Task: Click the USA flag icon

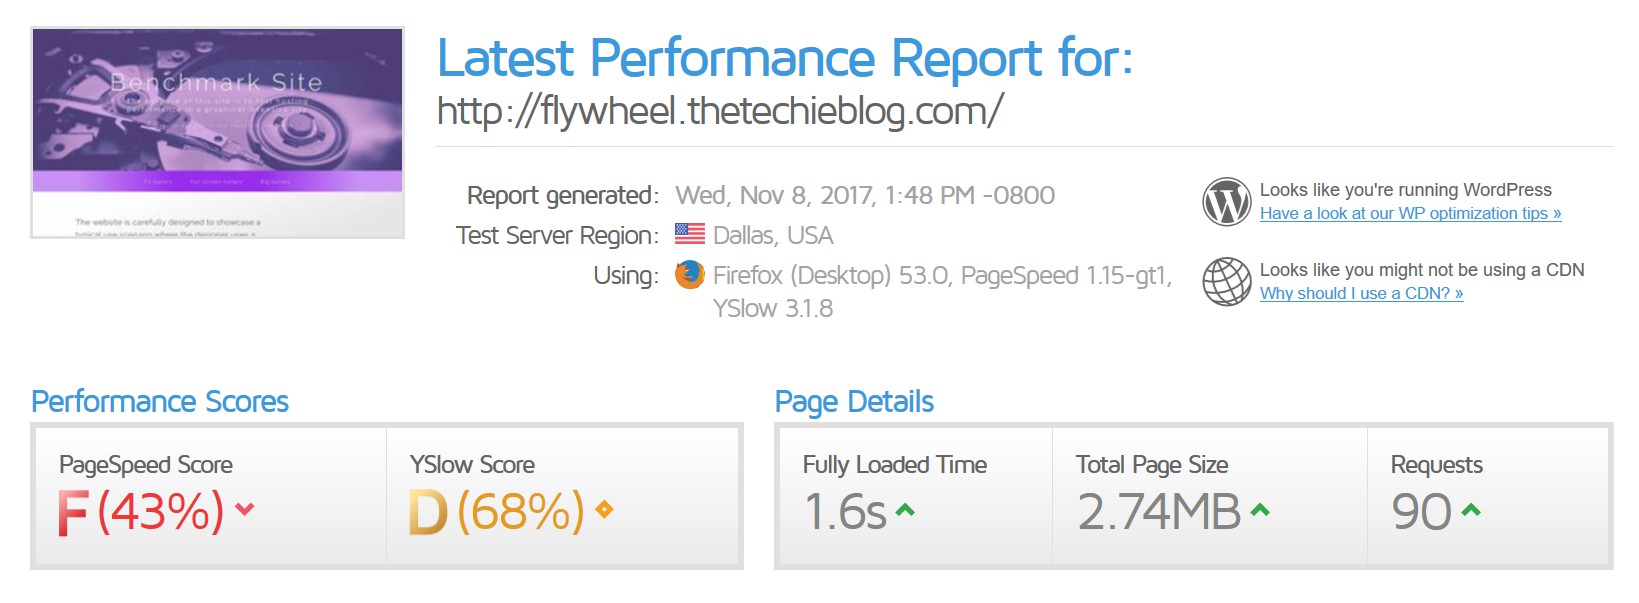Action: [690, 234]
